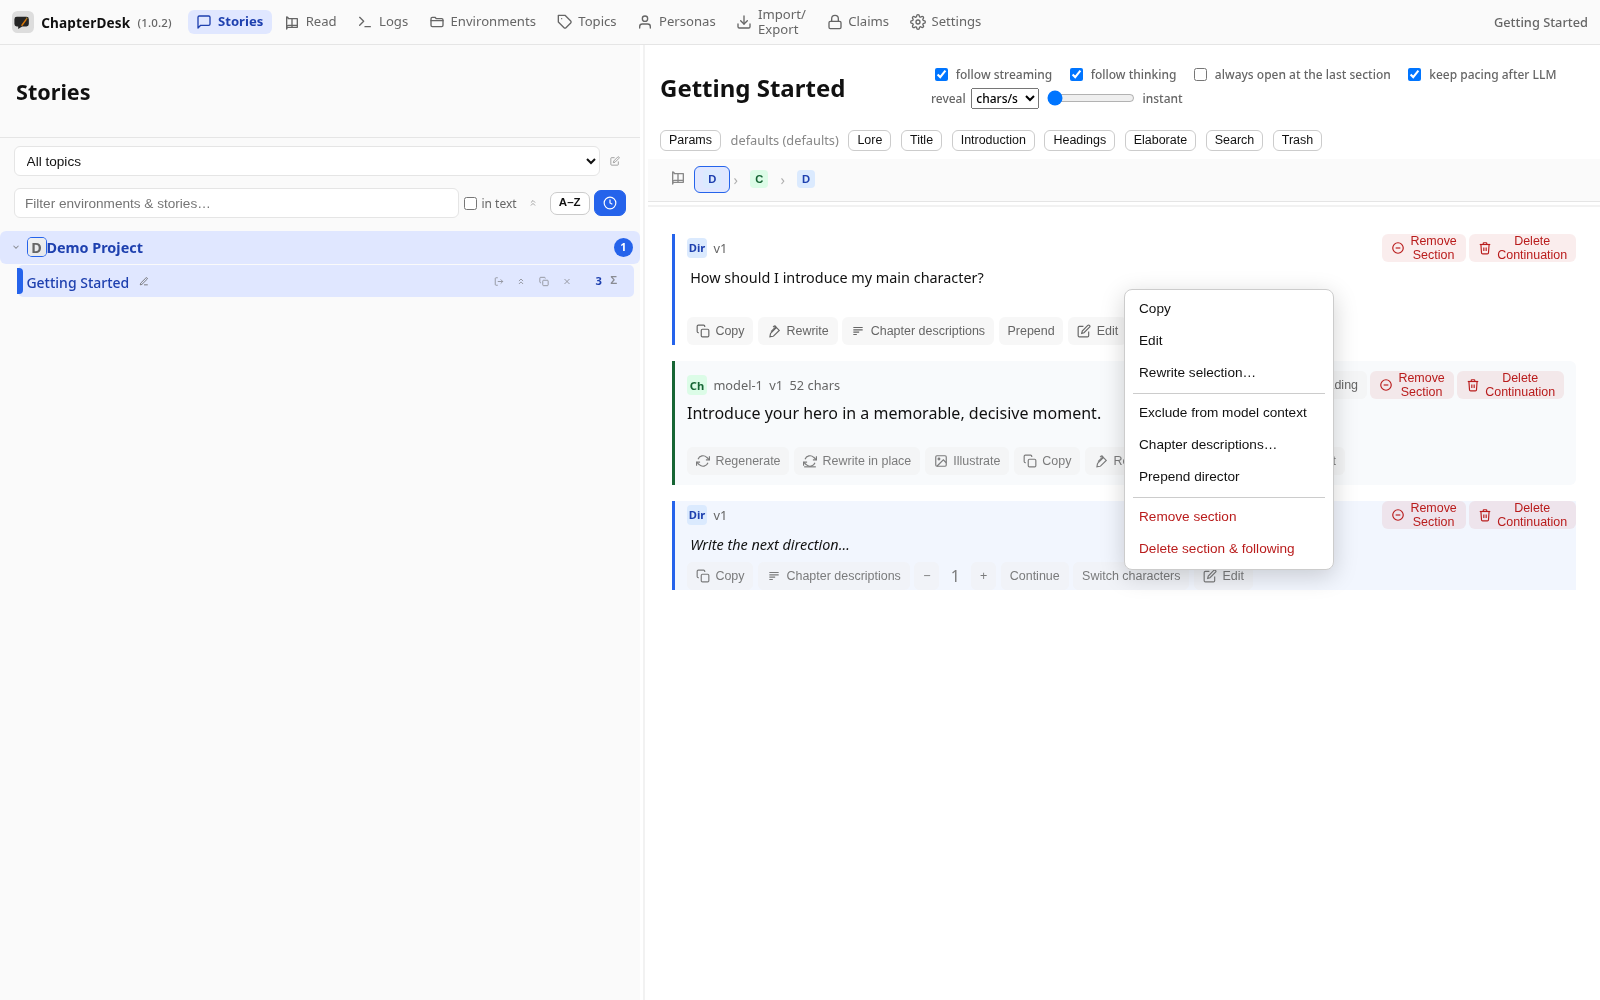The width and height of the screenshot is (1600, 1000).
Task: Select Prepend director in the context menu
Action: click(1229, 477)
